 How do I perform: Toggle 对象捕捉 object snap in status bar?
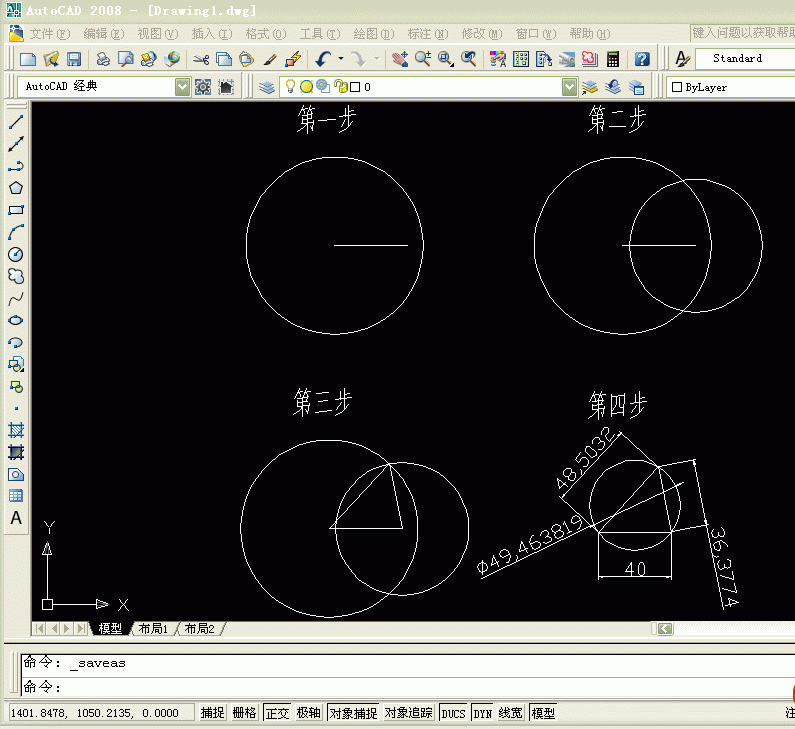353,713
